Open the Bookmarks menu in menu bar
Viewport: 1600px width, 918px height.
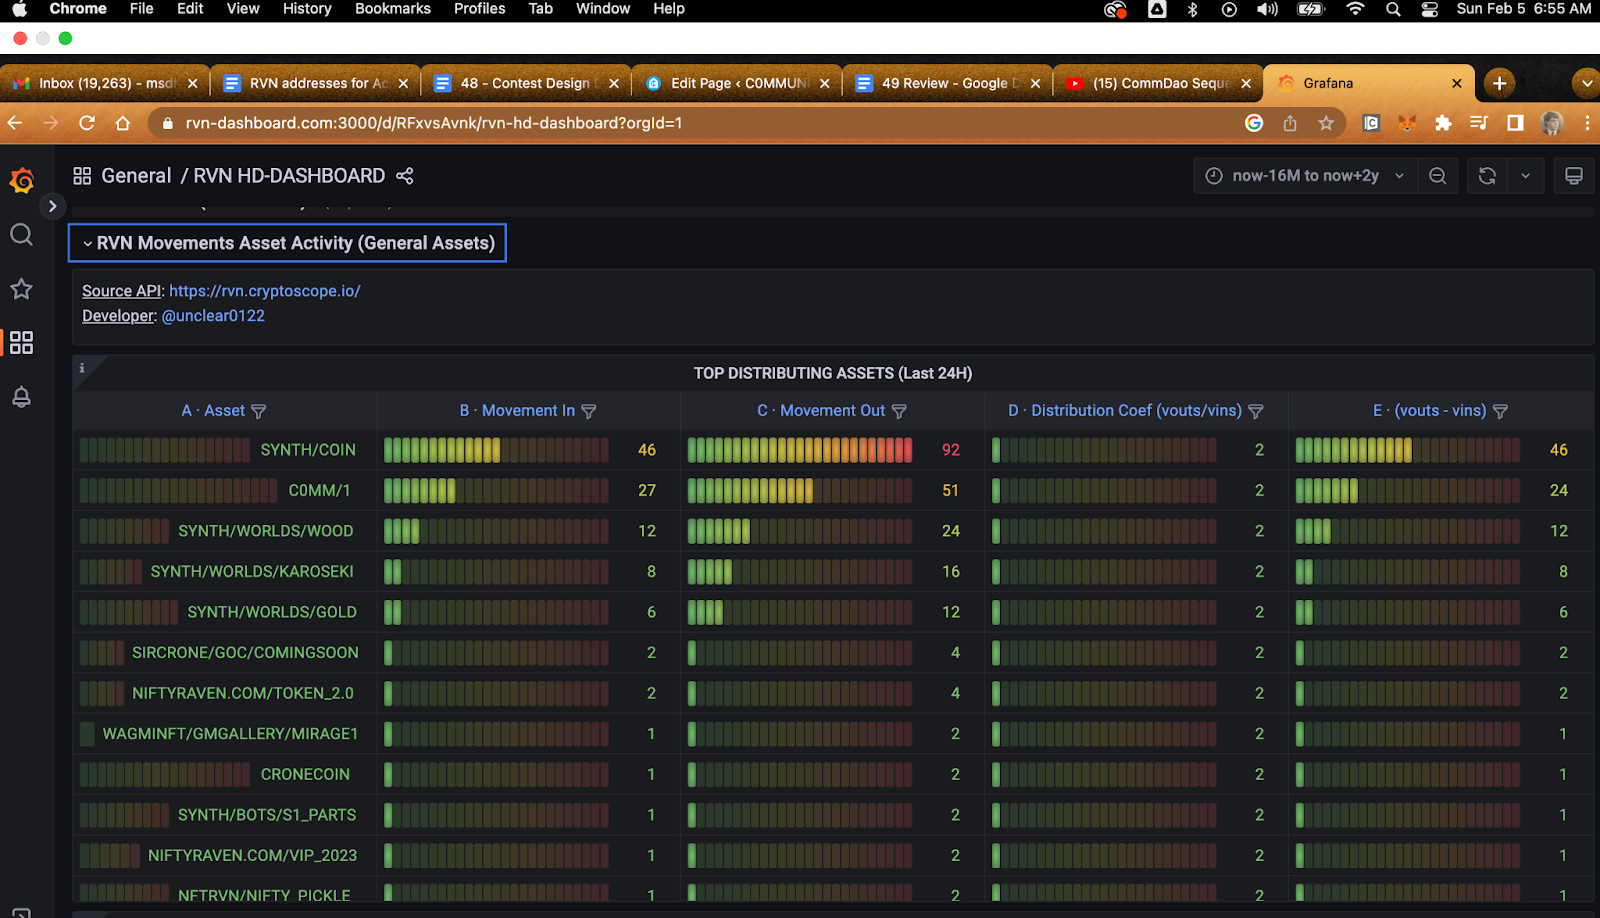click(392, 9)
